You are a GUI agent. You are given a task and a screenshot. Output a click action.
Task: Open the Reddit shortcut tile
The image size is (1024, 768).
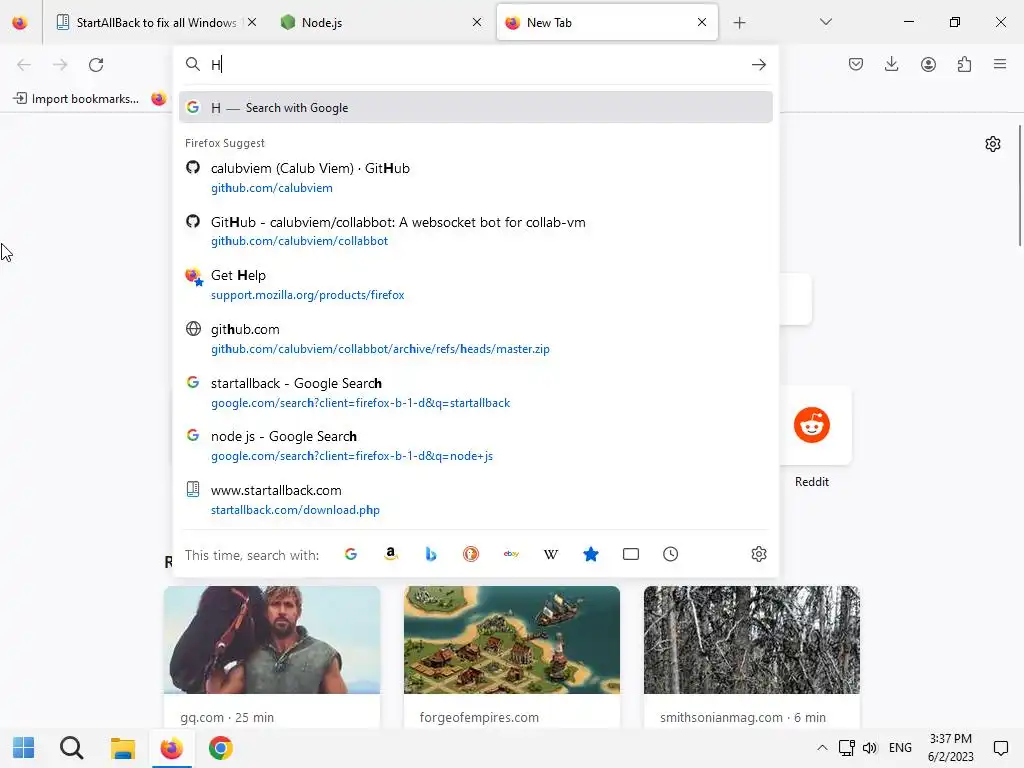[812, 426]
